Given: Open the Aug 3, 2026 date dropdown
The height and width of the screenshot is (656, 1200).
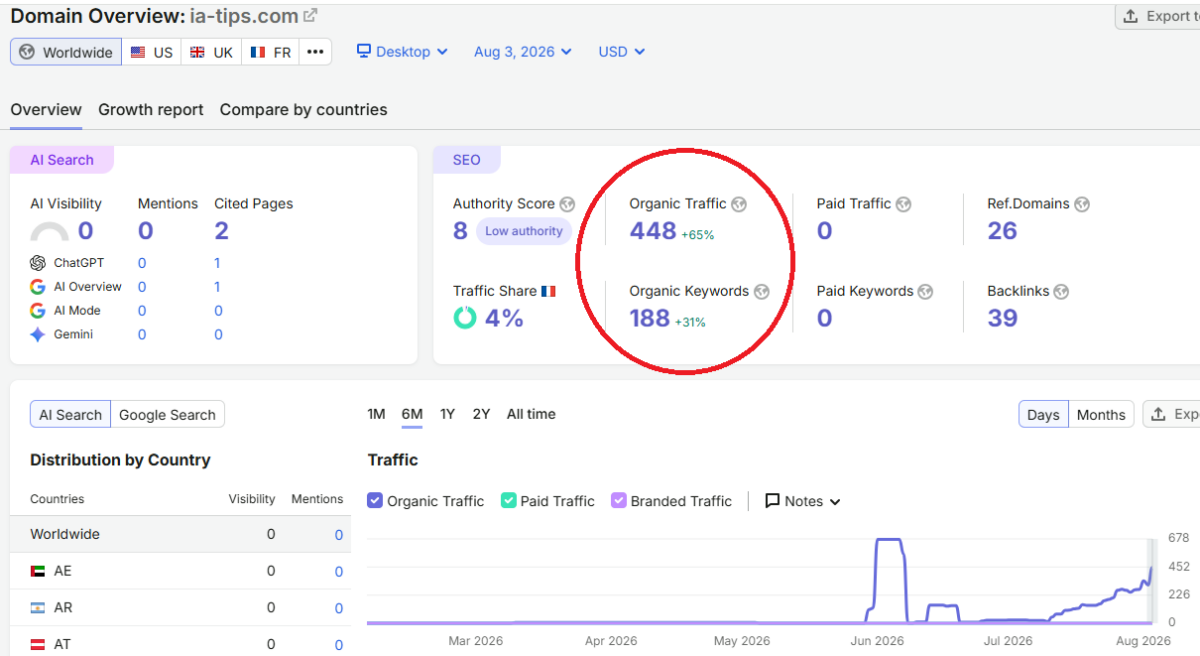Looking at the screenshot, I should pos(523,52).
